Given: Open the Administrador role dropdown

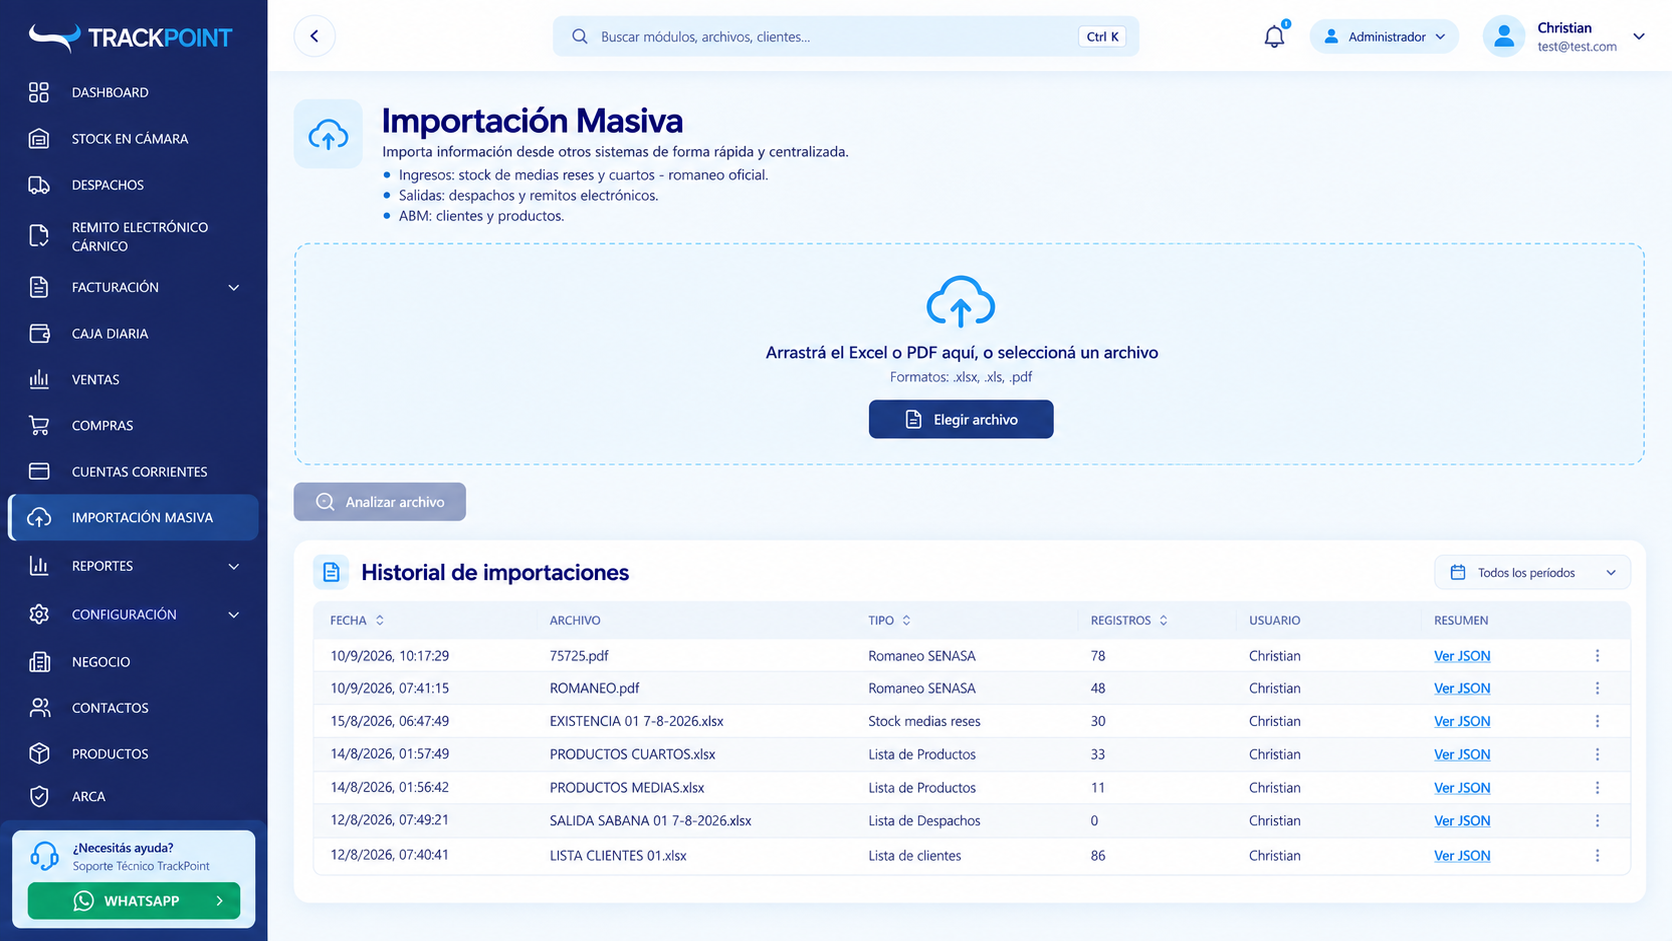Looking at the screenshot, I should pos(1384,37).
